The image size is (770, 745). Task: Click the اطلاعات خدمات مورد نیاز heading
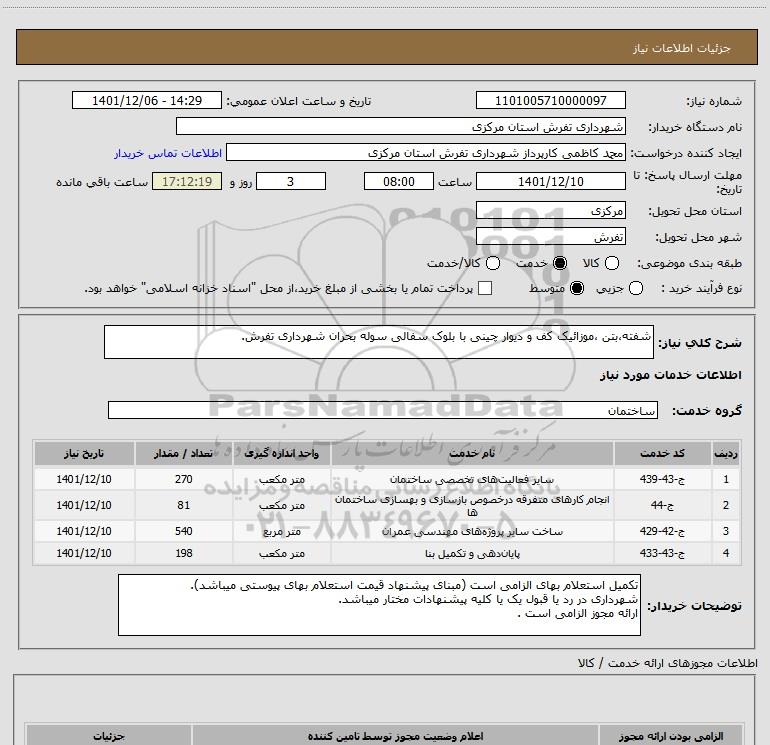[670, 375]
